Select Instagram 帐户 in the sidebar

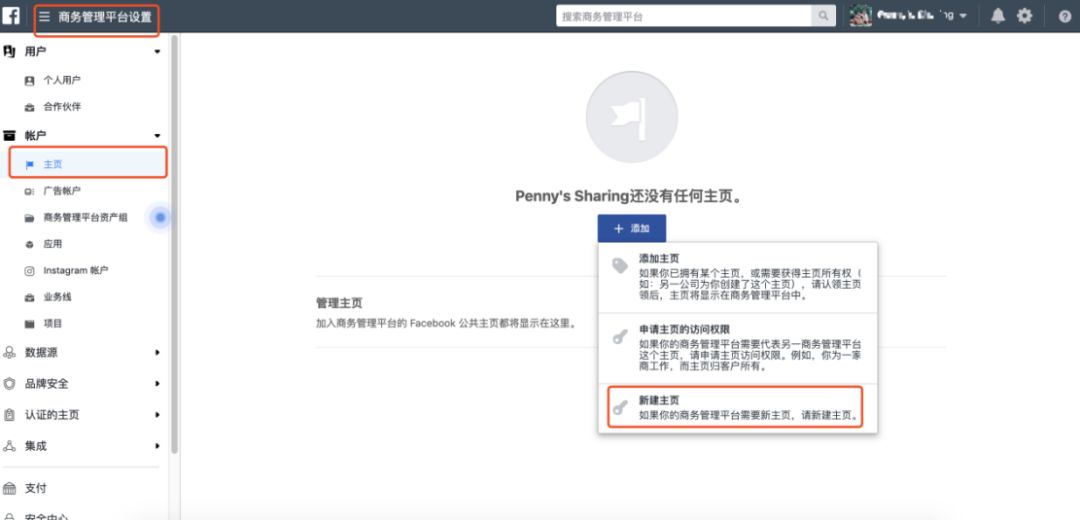click(76, 271)
